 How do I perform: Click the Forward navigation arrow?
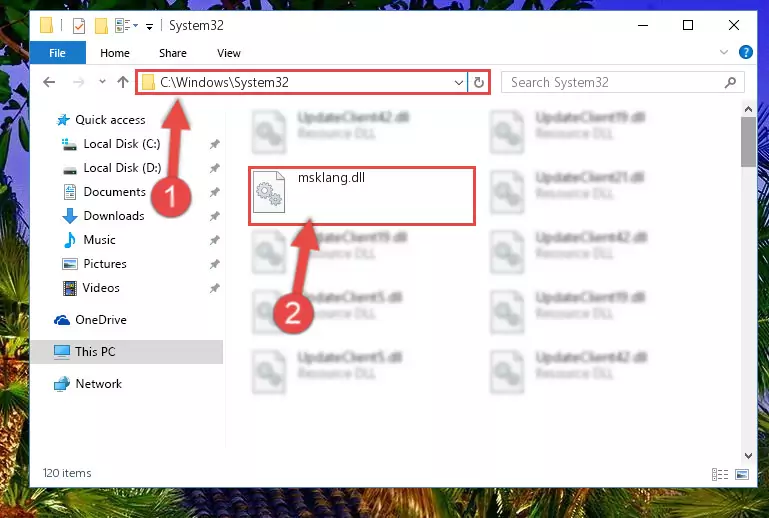(78, 82)
